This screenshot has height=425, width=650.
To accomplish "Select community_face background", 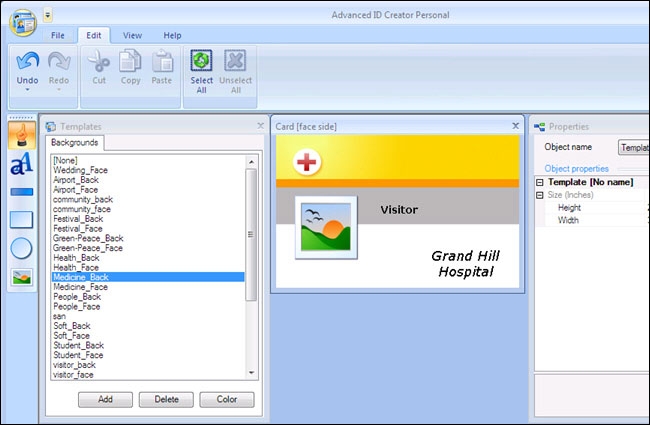I will pos(148,209).
